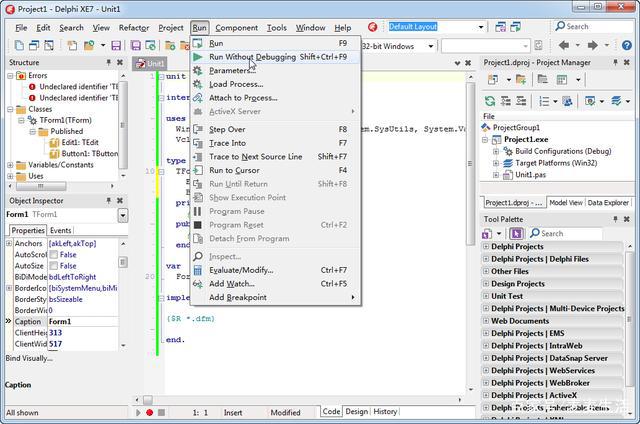Switch to the Design view tab
640x424 pixels.
tap(357, 411)
